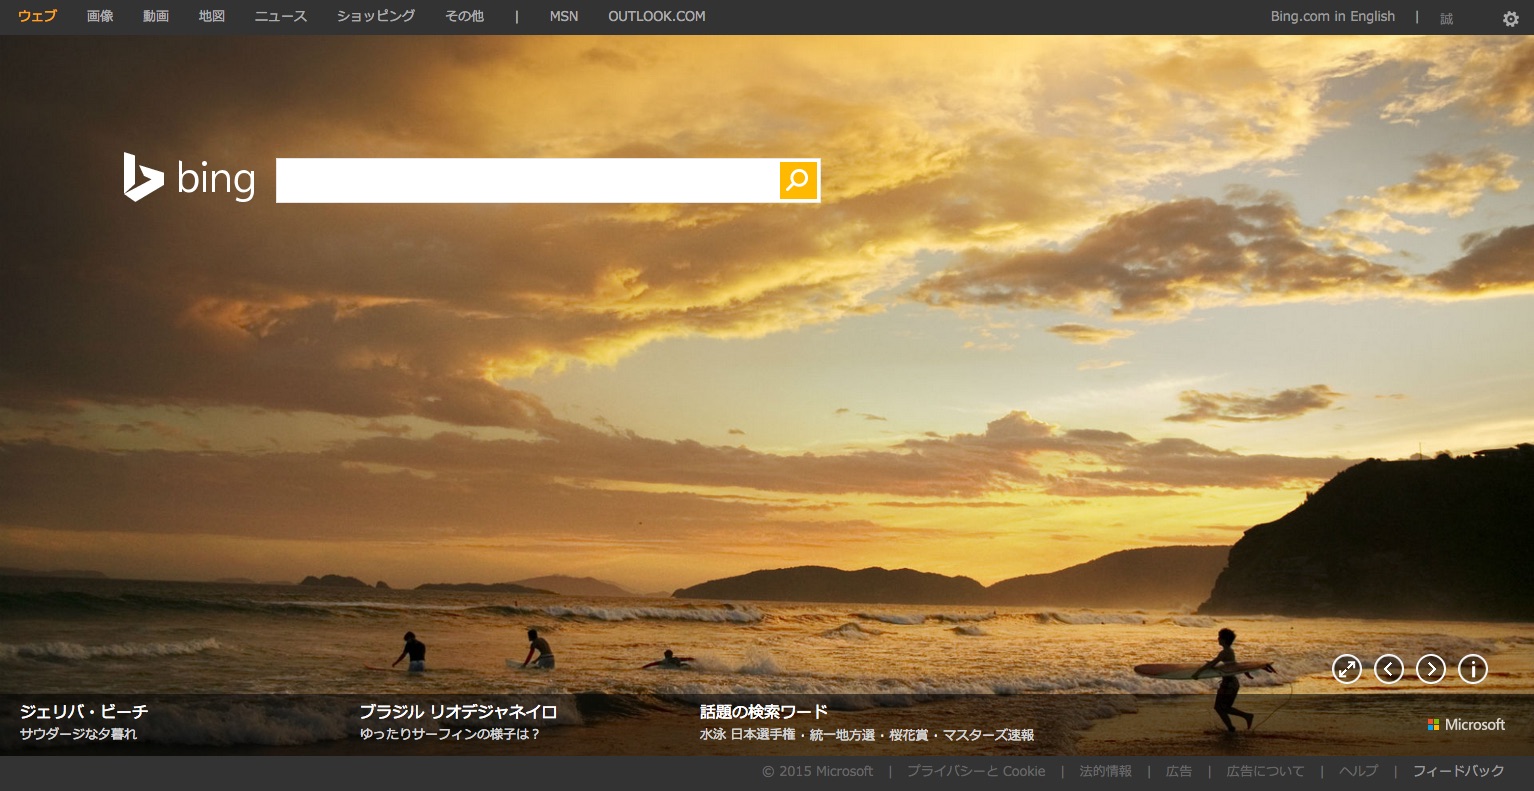Expand background image to full screen
Image resolution: width=1534 pixels, height=791 pixels.
(x=1347, y=669)
